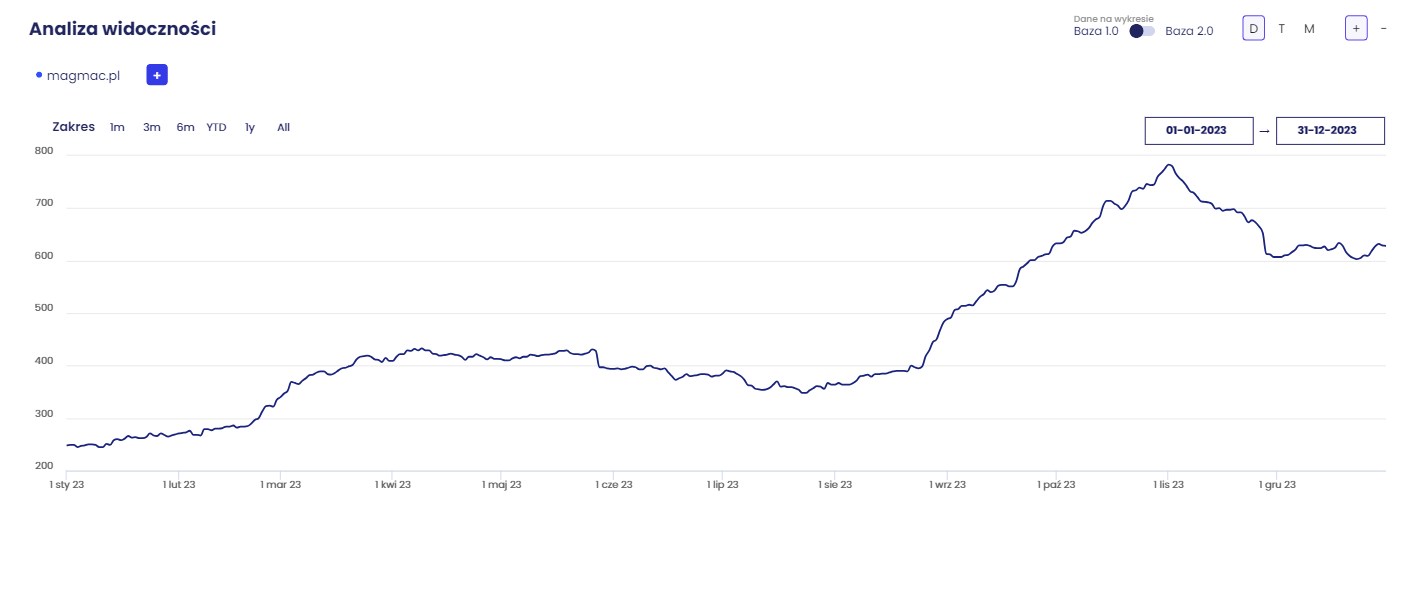Toggle the Baza 1.0 / Baza 2.0 switch
Viewport: 1424px width, 601px height.
pyautogui.click(x=1142, y=31)
